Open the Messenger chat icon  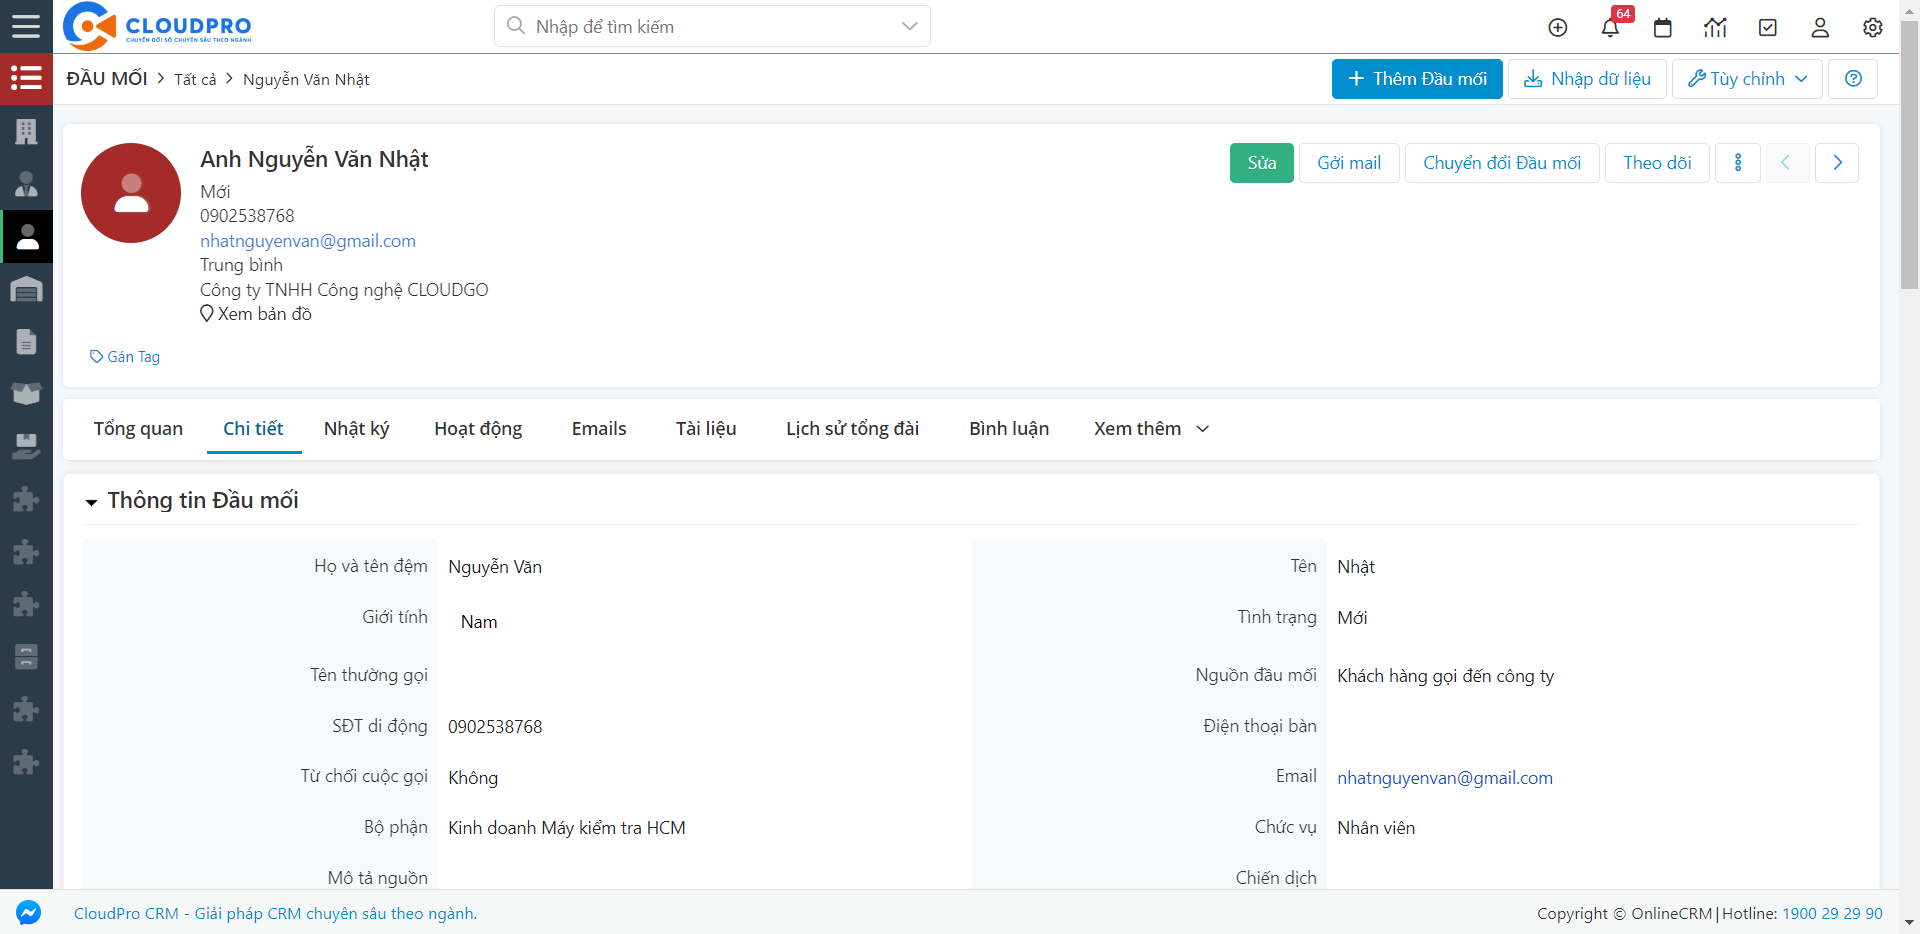28,912
